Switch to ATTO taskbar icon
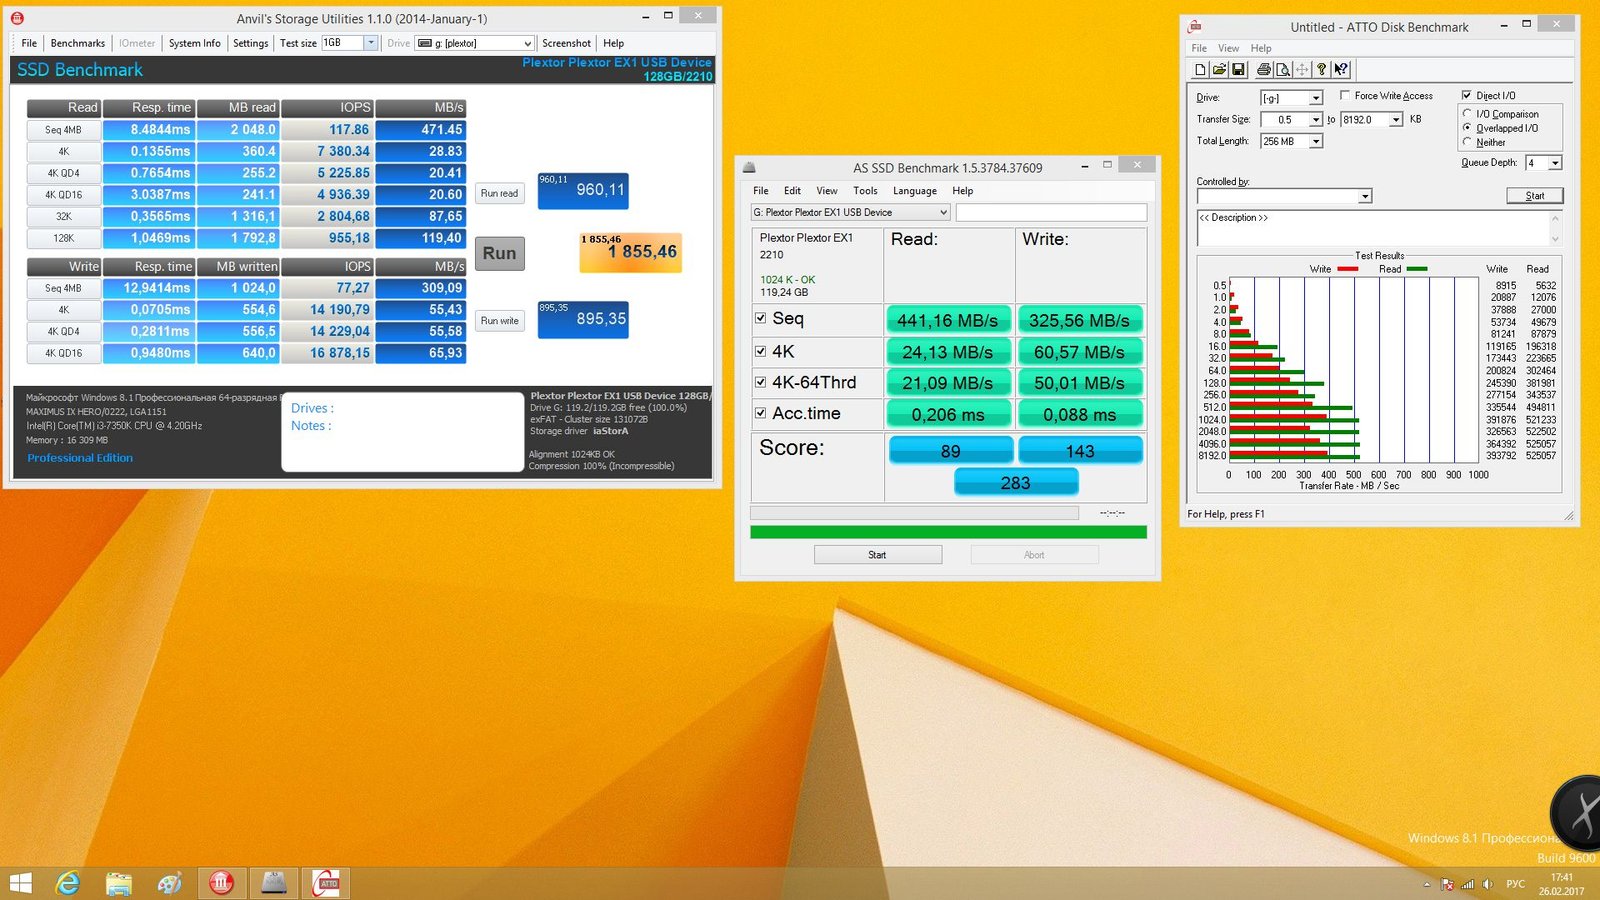The image size is (1600, 900). 326,883
